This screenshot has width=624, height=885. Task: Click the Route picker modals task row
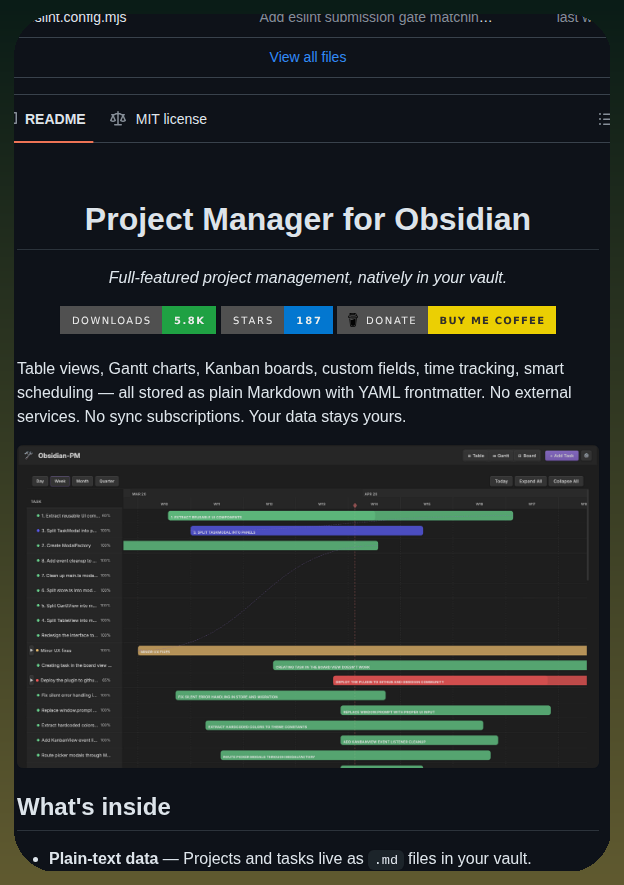[73, 755]
